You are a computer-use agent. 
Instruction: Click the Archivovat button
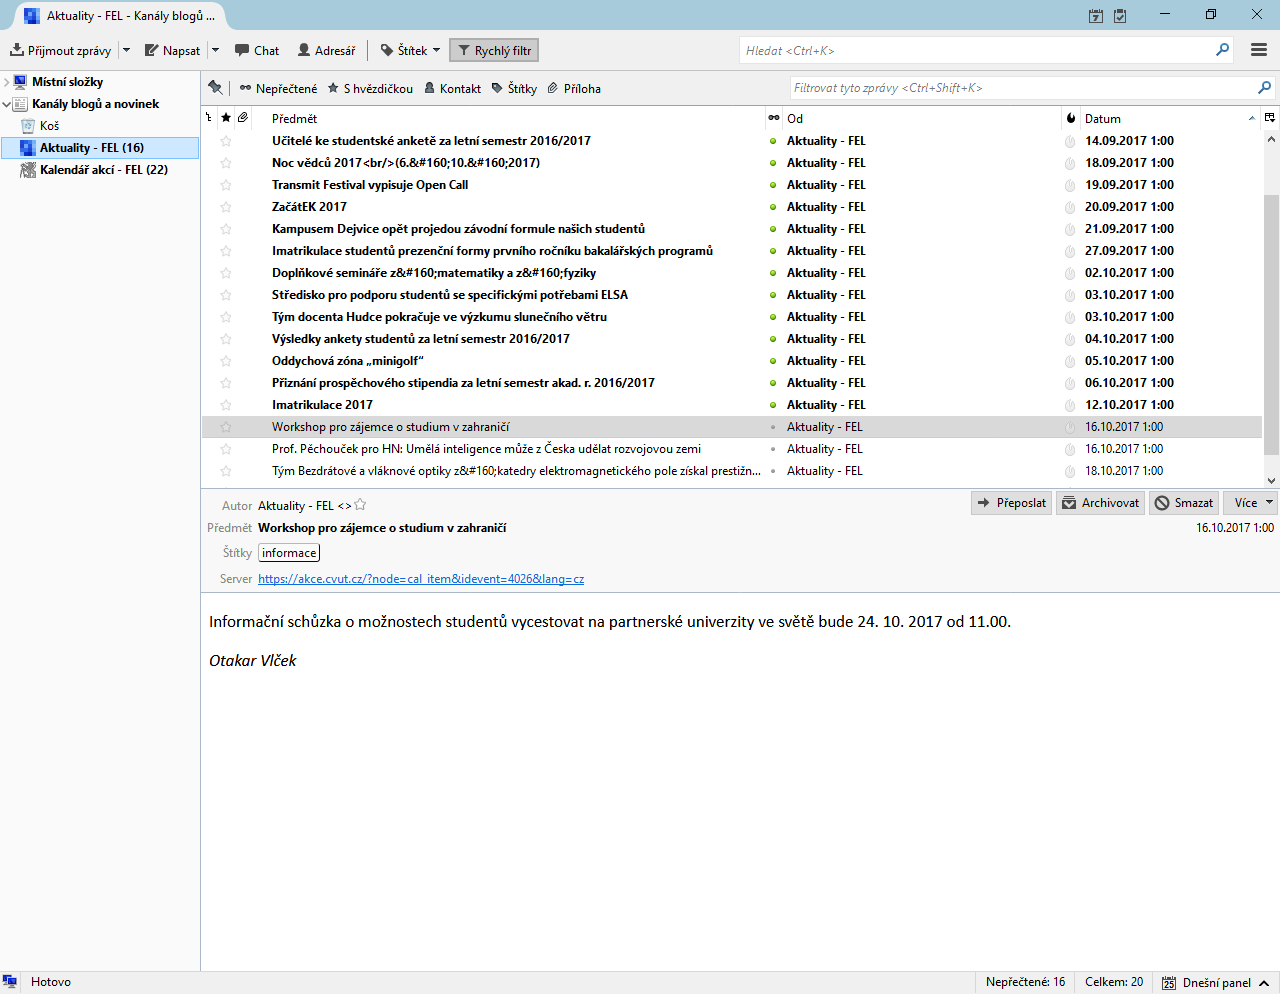(1100, 503)
